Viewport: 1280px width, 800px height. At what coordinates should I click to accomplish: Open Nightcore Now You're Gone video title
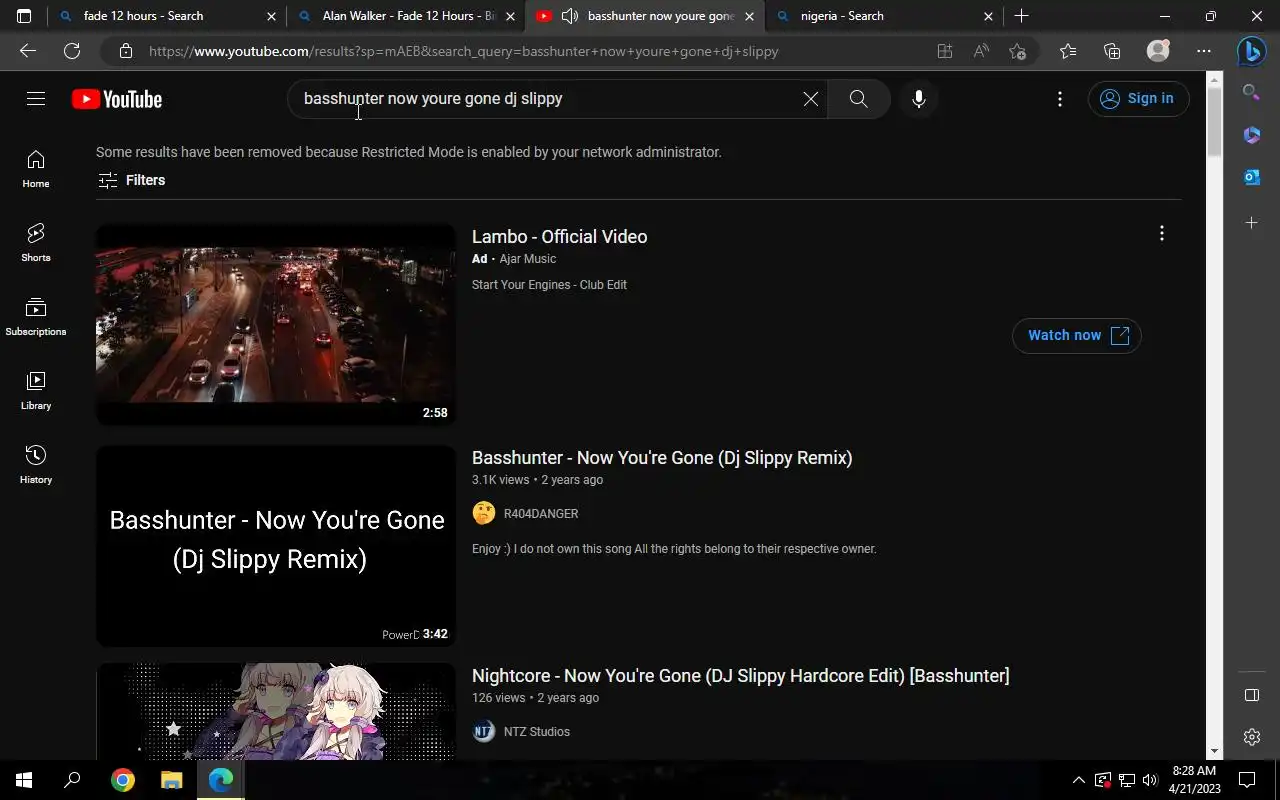pos(741,676)
